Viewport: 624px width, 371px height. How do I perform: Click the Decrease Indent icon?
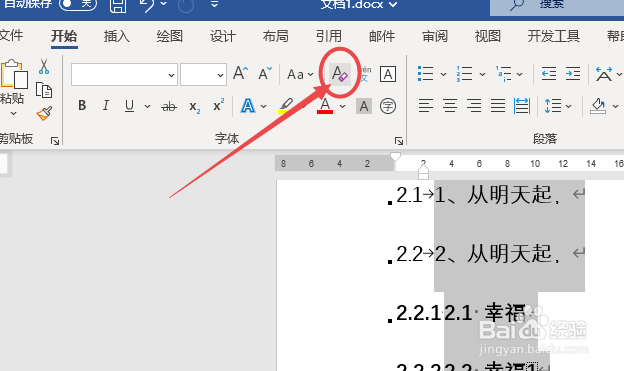[x=549, y=74]
